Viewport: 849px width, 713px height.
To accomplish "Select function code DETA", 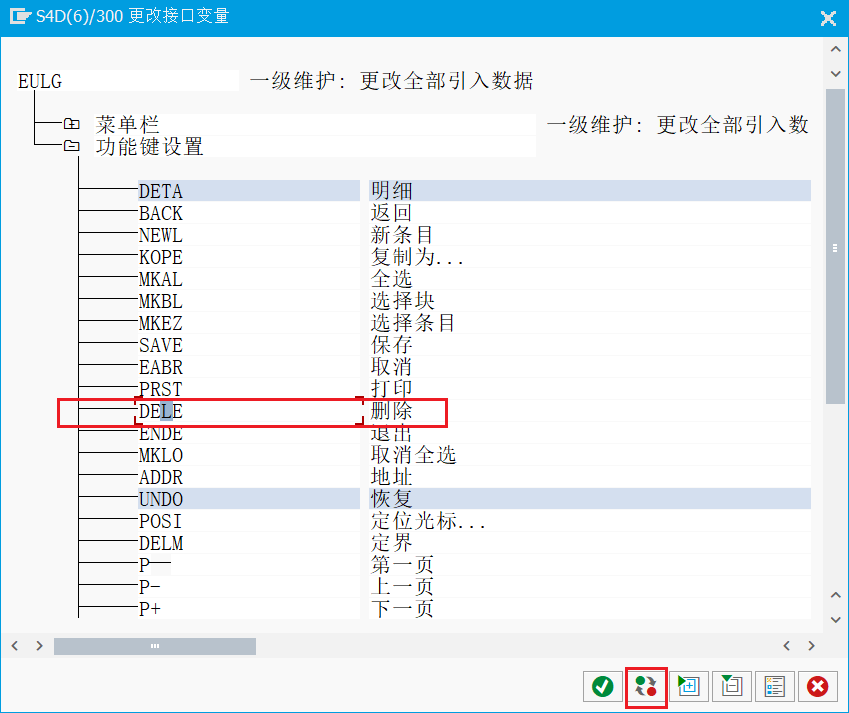I will (x=161, y=191).
